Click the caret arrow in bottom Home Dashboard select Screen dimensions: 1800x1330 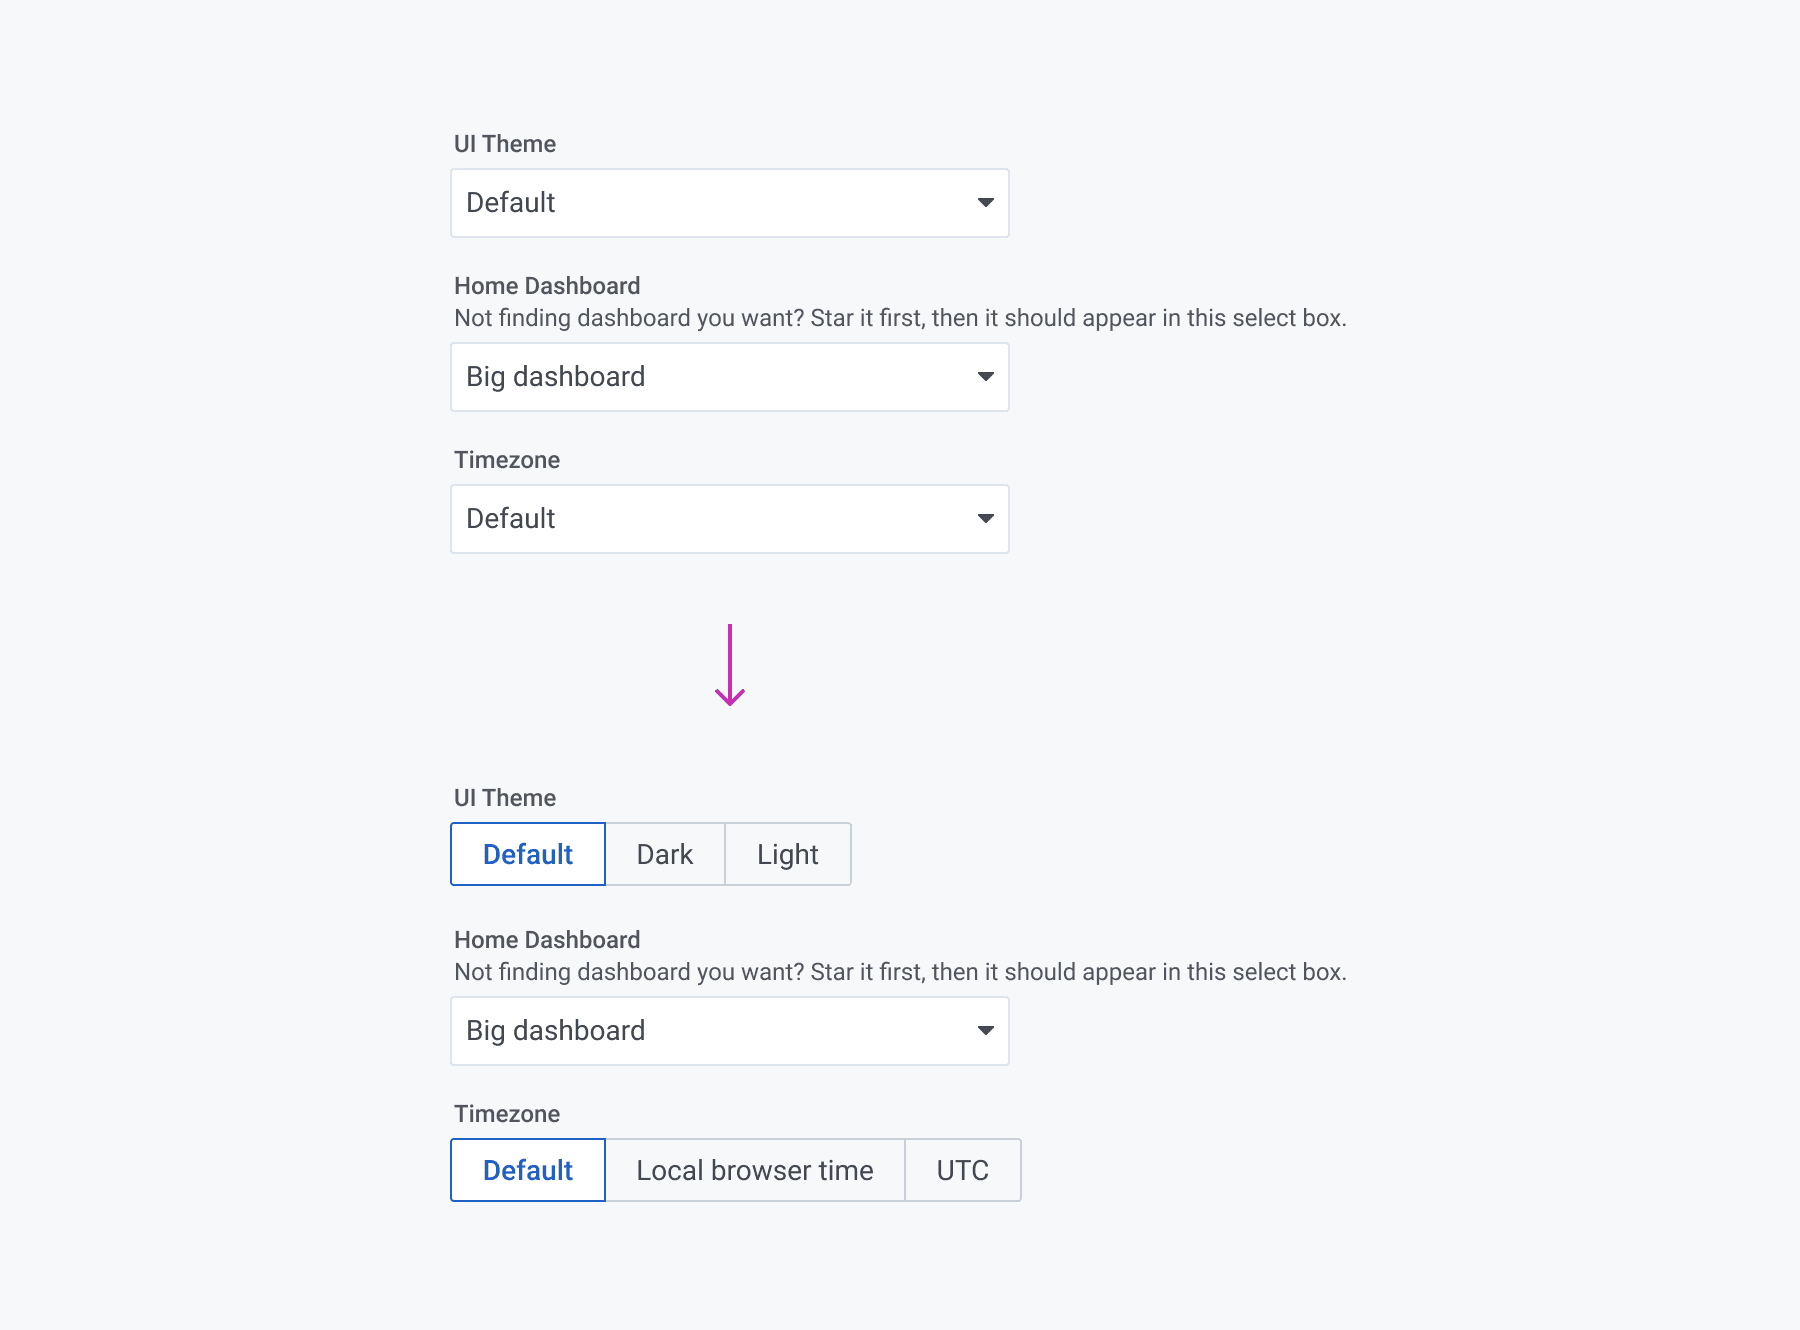click(985, 1031)
